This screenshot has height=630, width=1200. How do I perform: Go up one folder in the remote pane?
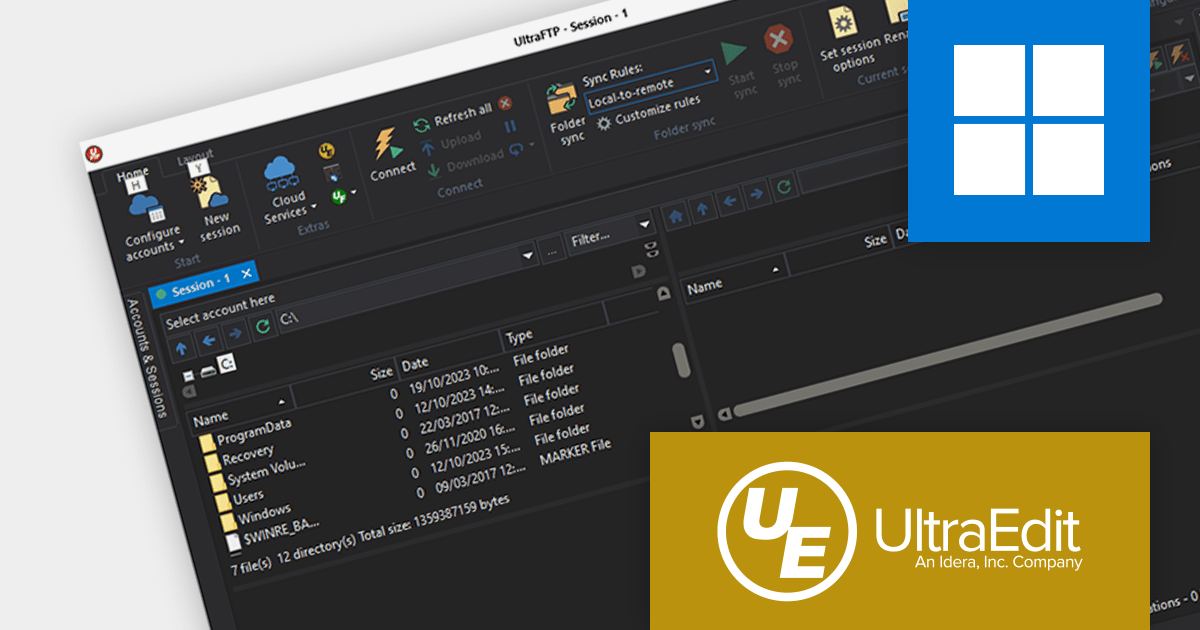pyautogui.click(x=703, y=207)
